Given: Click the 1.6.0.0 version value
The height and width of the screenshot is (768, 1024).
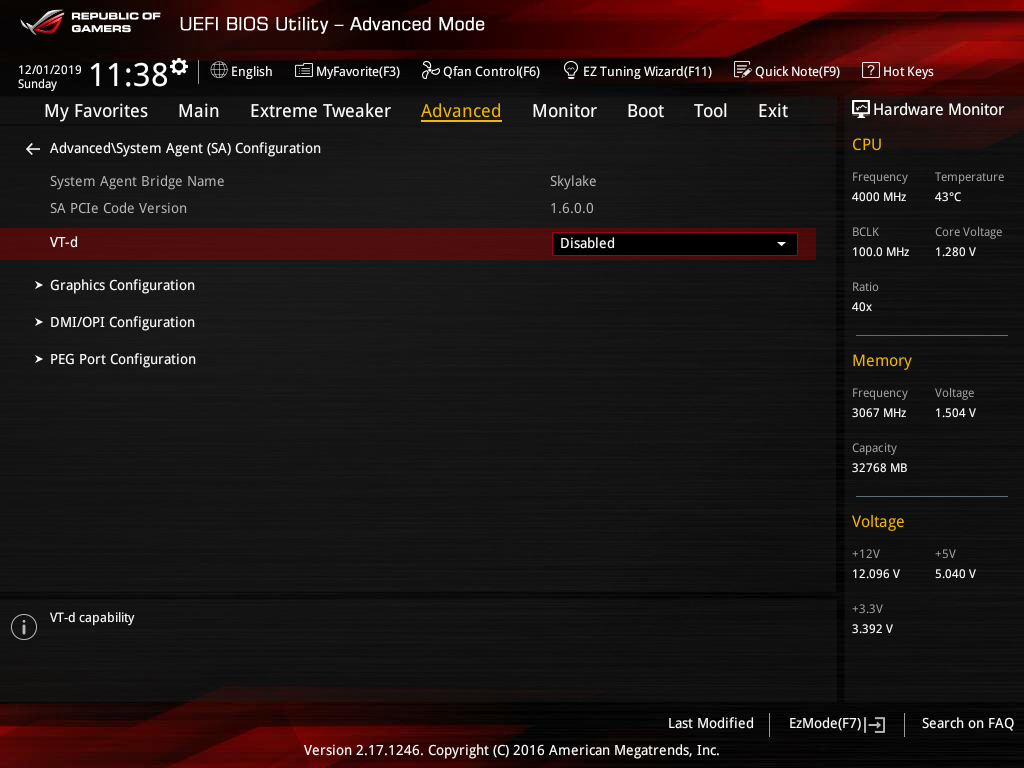Looking at the screenshot, I should pos(571,208).
